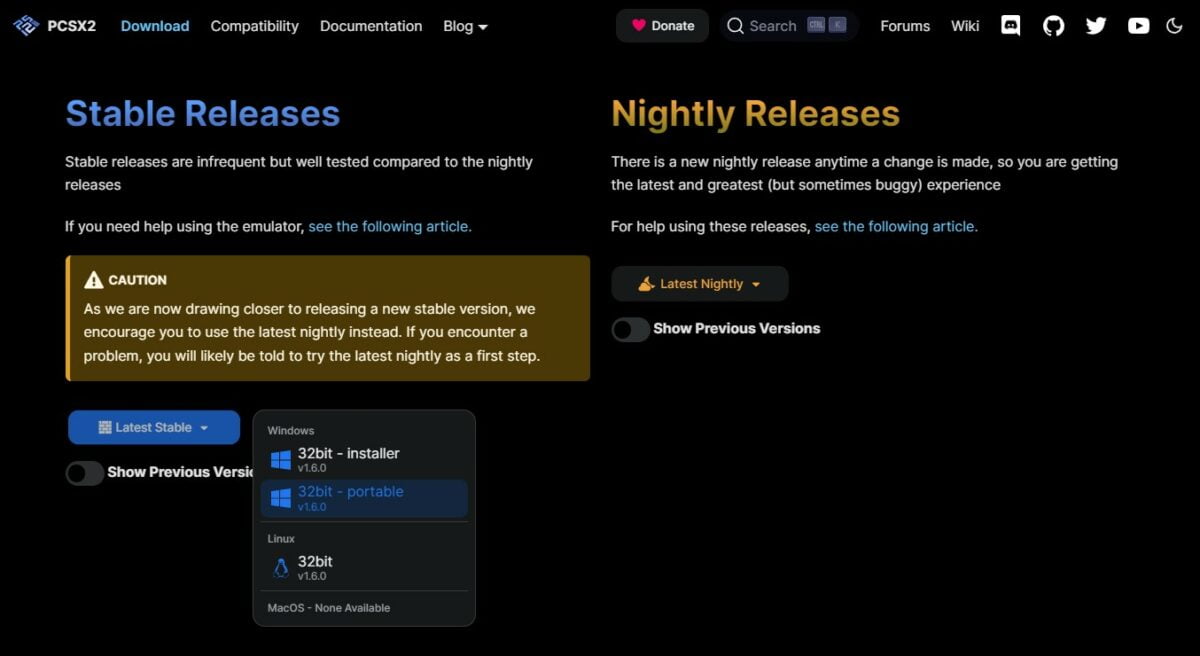Image resolution: width=1200 pixels, height=656 pixels.
Task: Collapse the Latest Stable dropdown
Action: click(x=154, y=427)
